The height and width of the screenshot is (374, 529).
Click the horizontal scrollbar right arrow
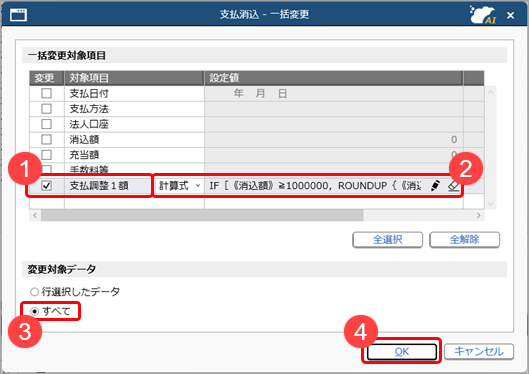tap(478, 215)
